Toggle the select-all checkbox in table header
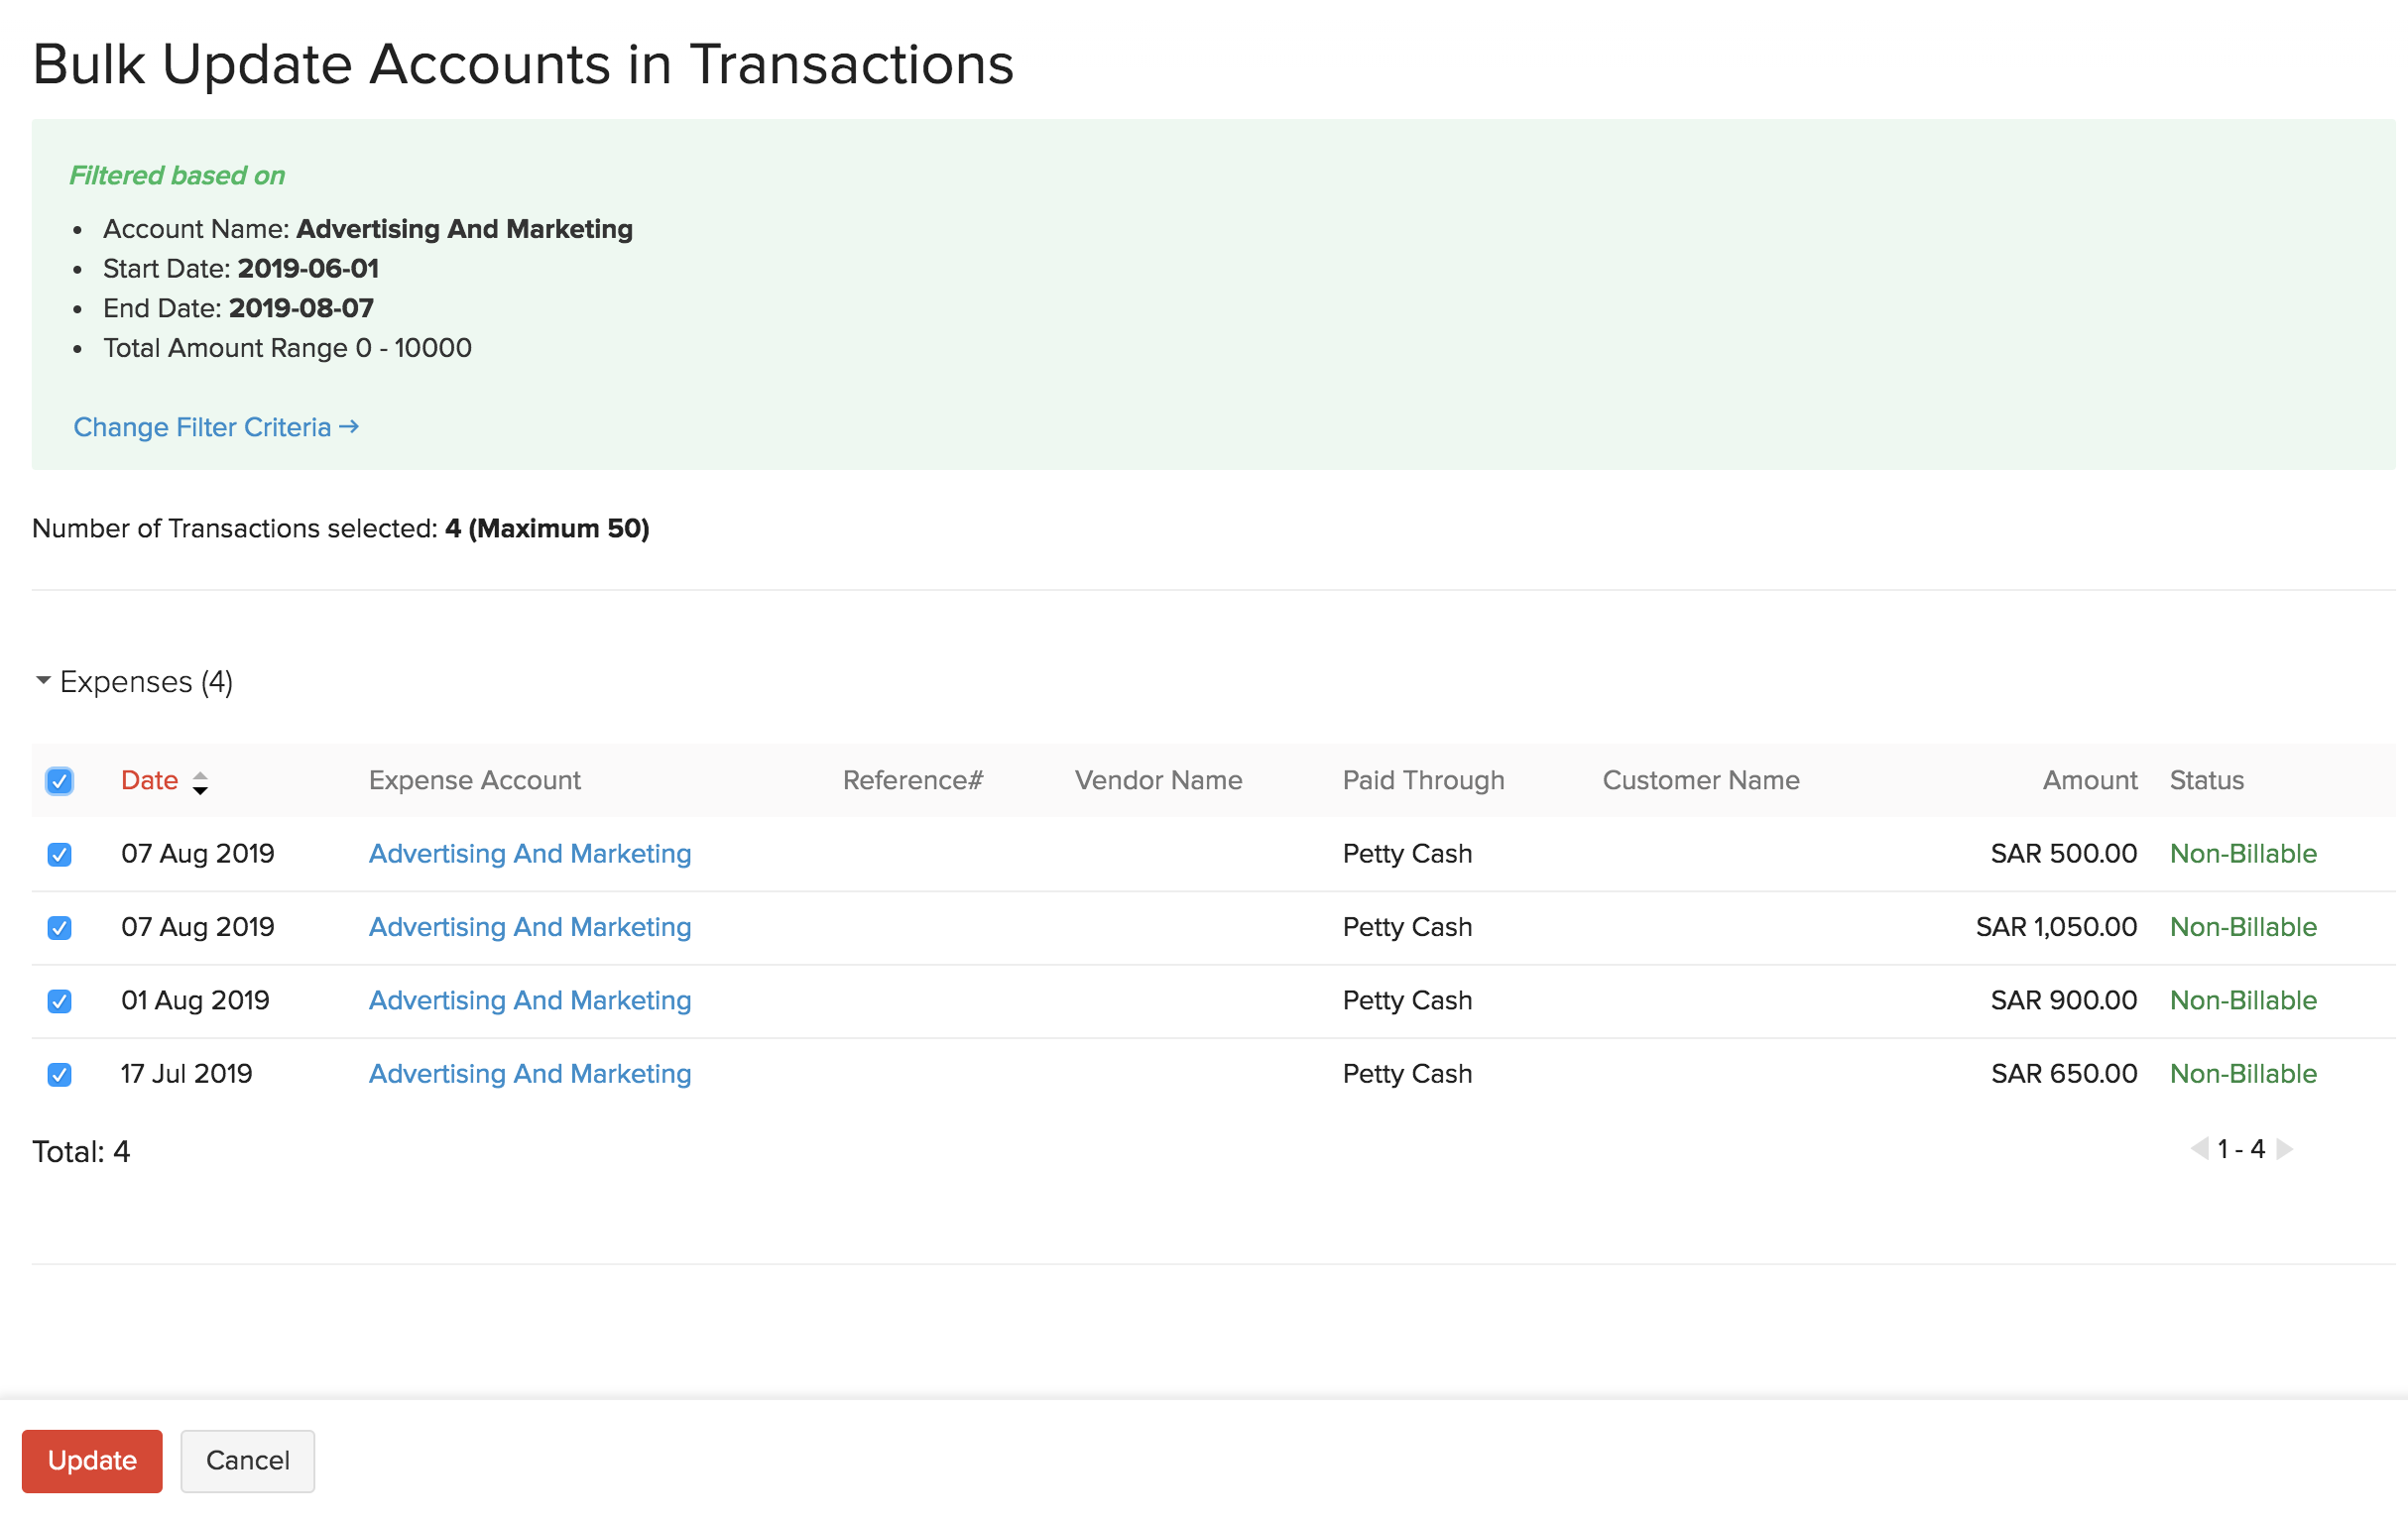 (x=60, y=780)
